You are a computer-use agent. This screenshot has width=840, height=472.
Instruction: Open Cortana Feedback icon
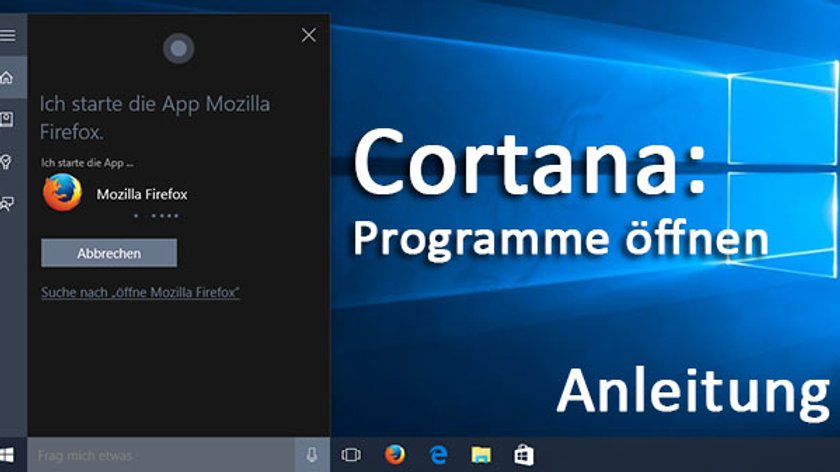coord(7,204)
